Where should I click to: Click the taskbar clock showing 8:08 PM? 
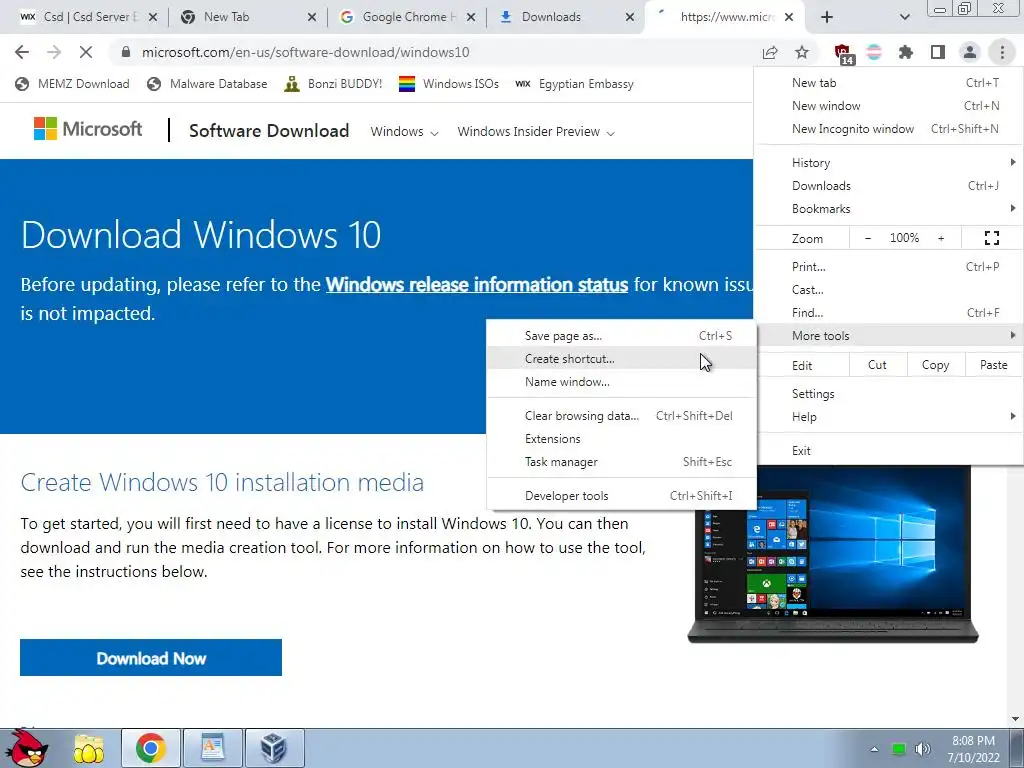coord(973,749)
